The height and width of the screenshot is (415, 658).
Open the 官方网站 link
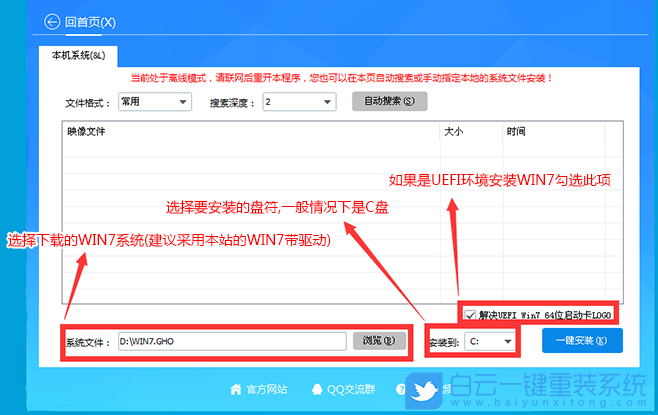point(266,389)
